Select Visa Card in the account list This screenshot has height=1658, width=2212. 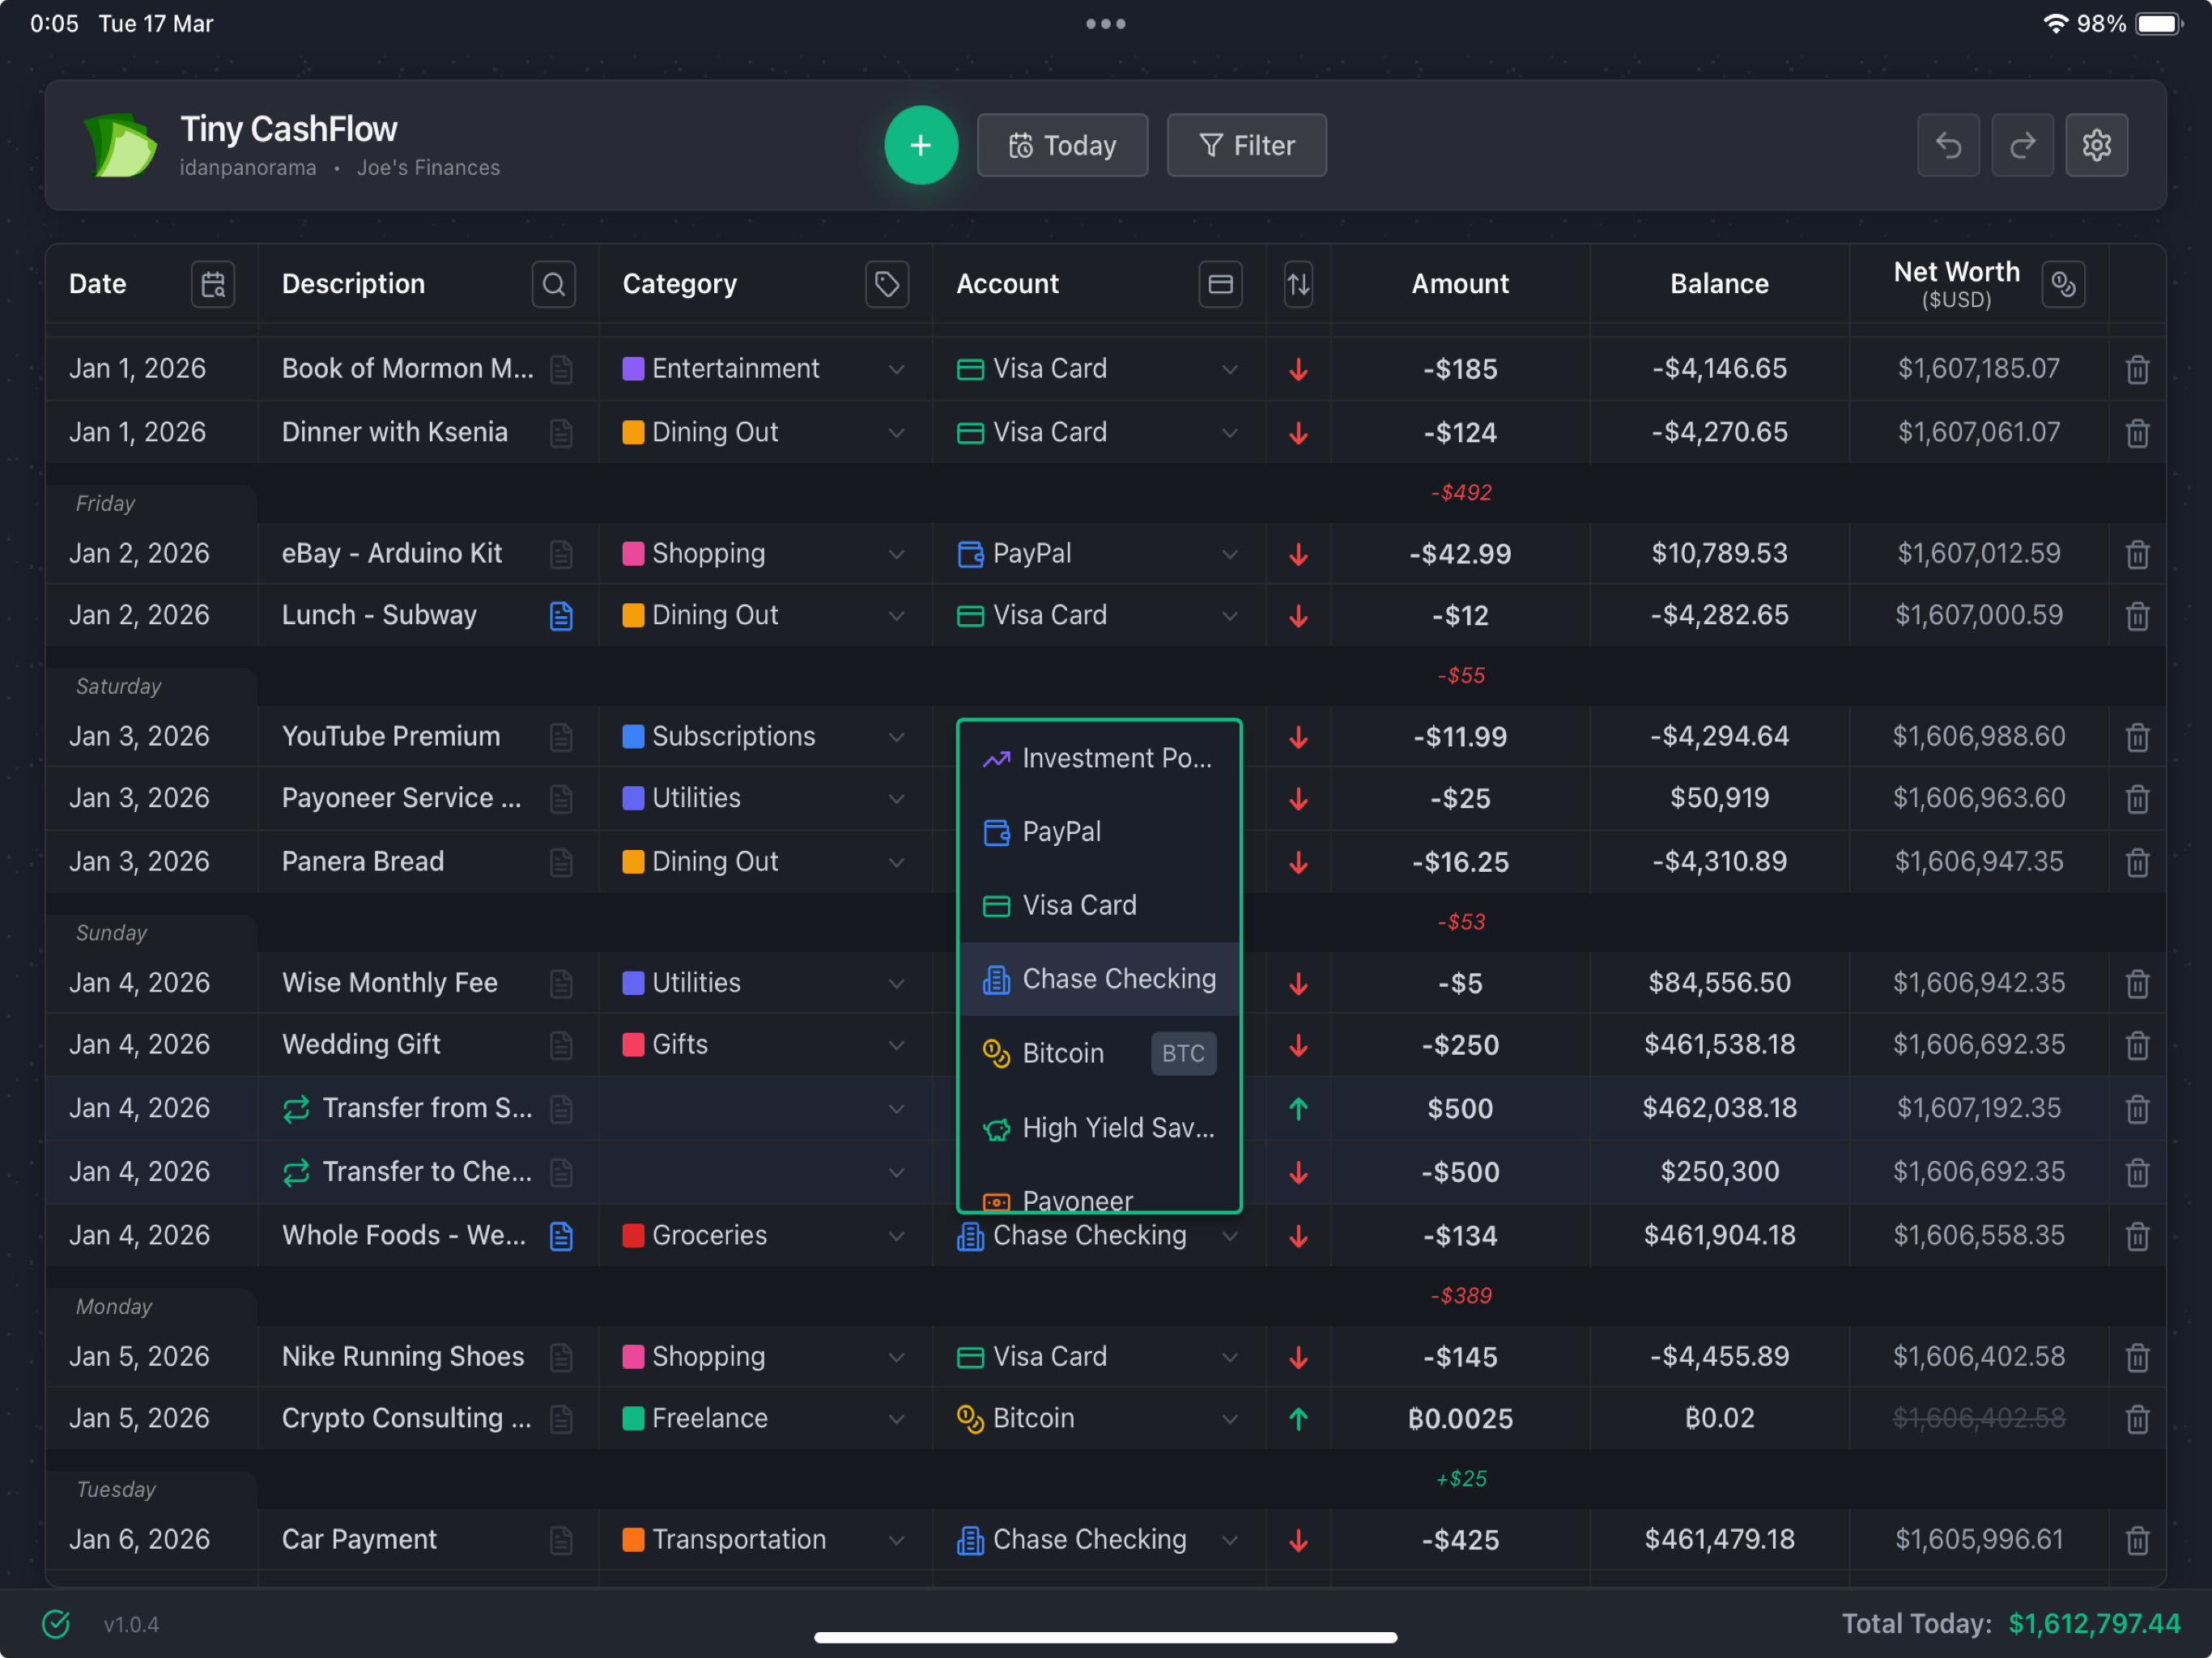pyautogui.click(x=1098, y=905)
